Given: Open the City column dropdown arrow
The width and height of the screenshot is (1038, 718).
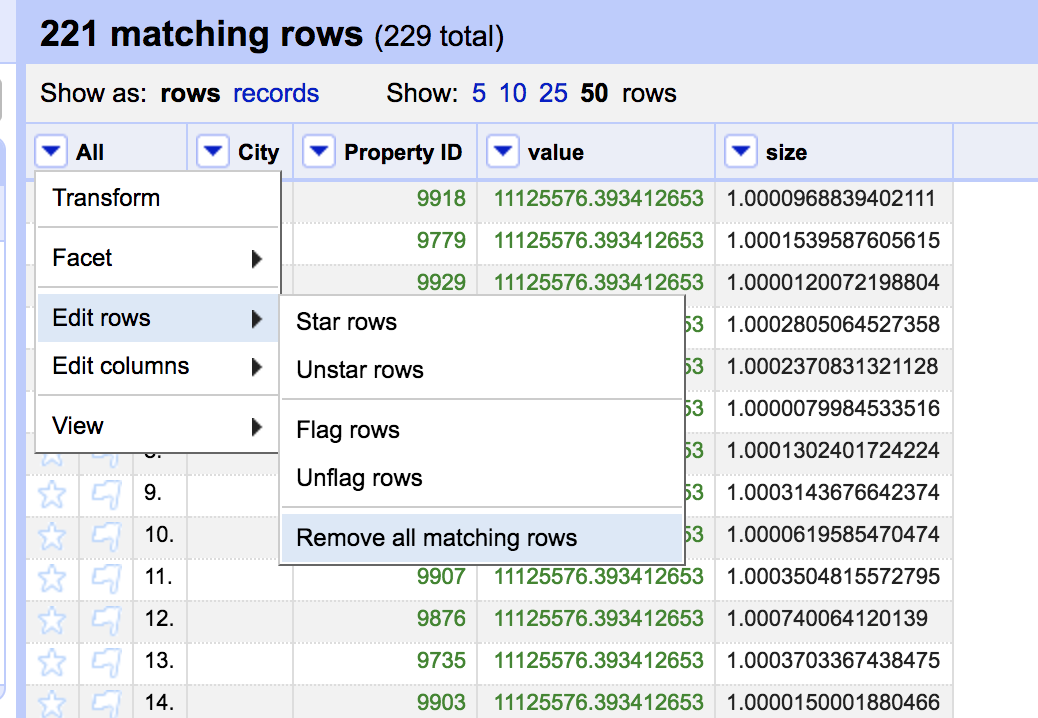Looking at the screenshot, I should (x=212, y=152).
